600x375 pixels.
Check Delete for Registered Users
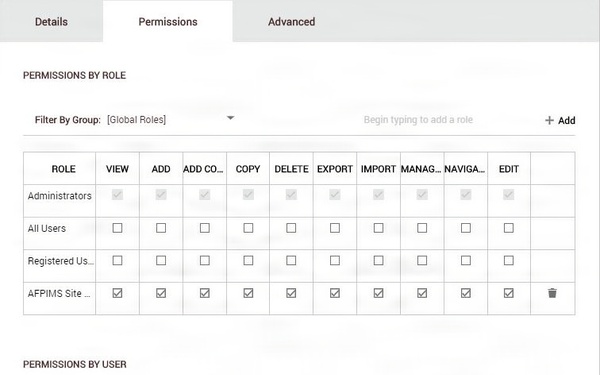(291, 261)
